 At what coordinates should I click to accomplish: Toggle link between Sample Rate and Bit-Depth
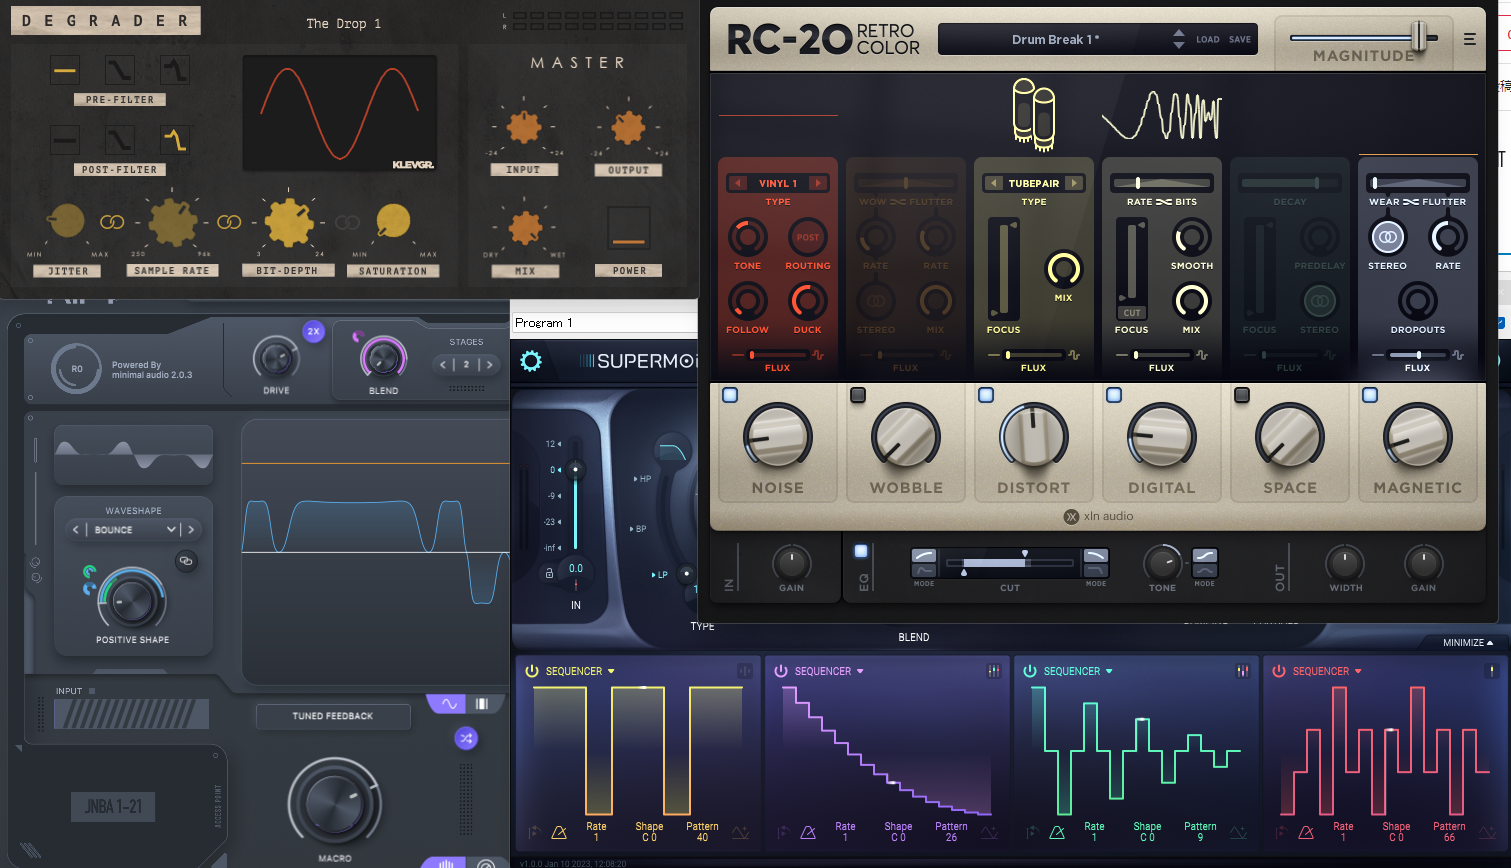tap(229, 222)
